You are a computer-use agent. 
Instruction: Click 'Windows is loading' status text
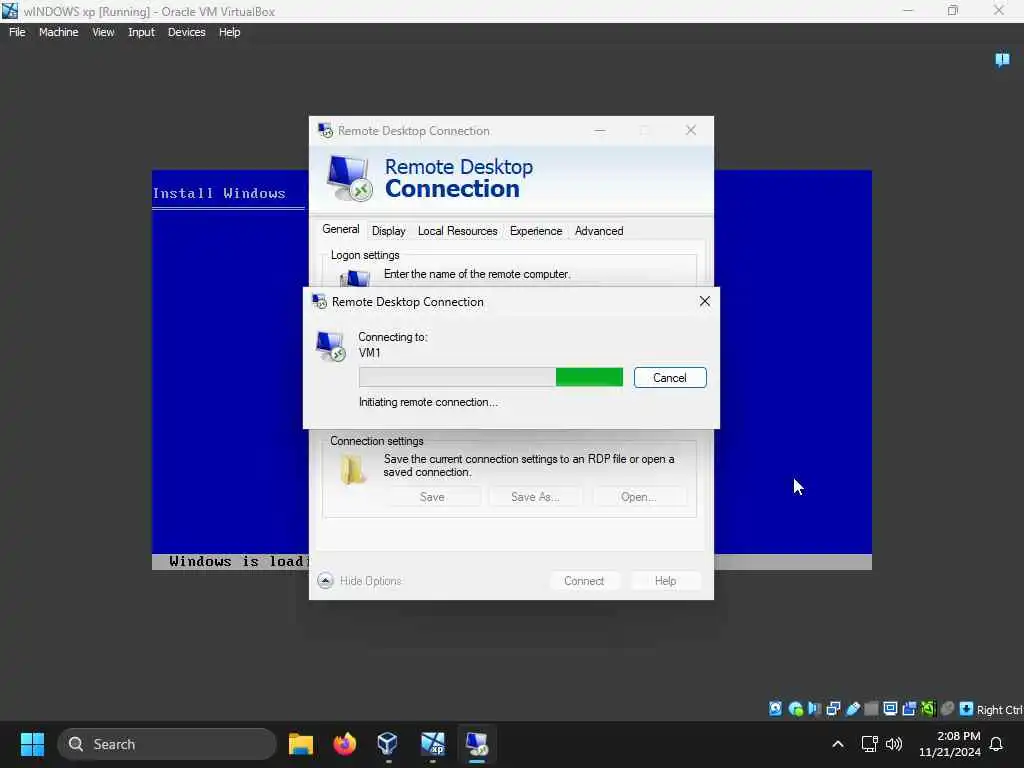(x=238, y=562)
